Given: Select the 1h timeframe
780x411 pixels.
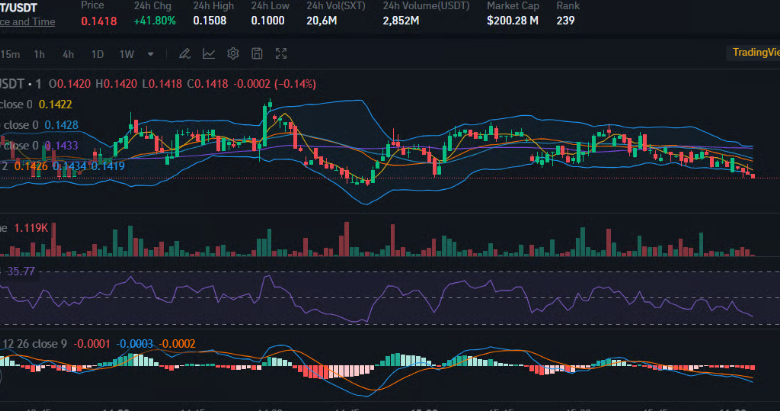Looking at the screenshot, I should 39,54.
